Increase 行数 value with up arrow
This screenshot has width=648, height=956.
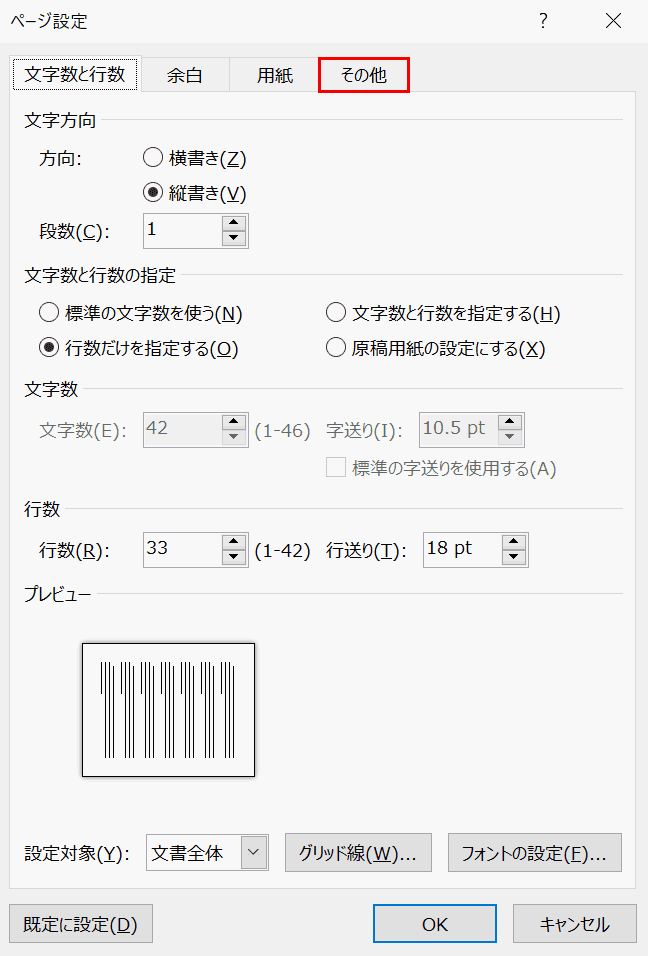234,541
